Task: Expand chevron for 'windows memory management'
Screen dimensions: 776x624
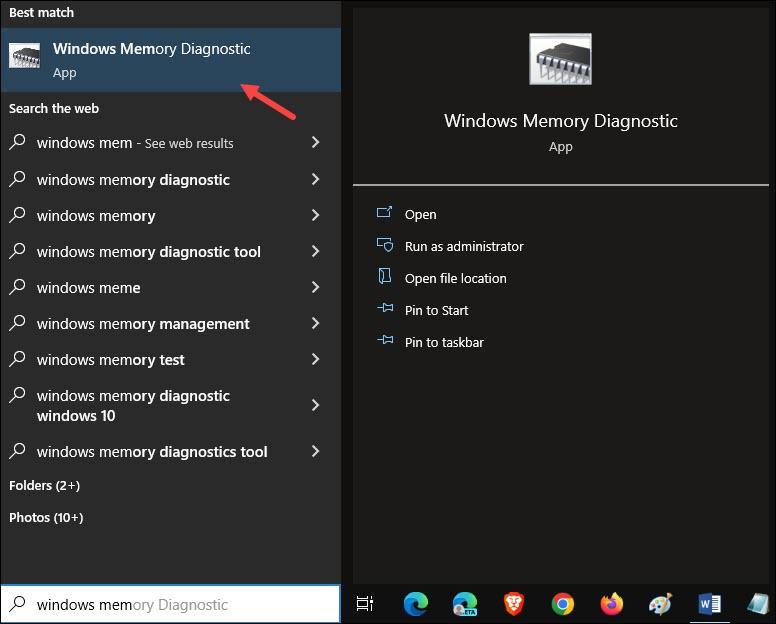Action: (315, 323)
